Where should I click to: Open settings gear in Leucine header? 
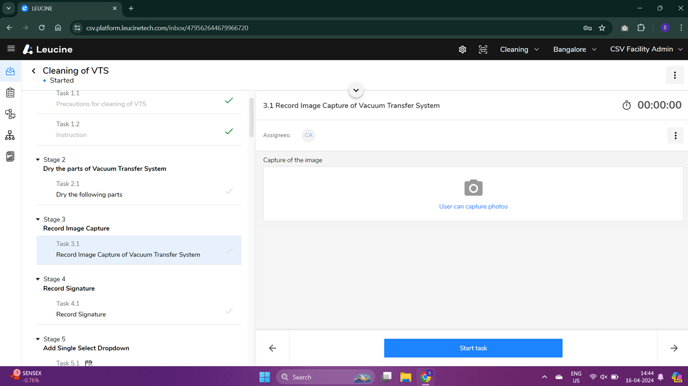pyautogui.click(x=462, y=50)
